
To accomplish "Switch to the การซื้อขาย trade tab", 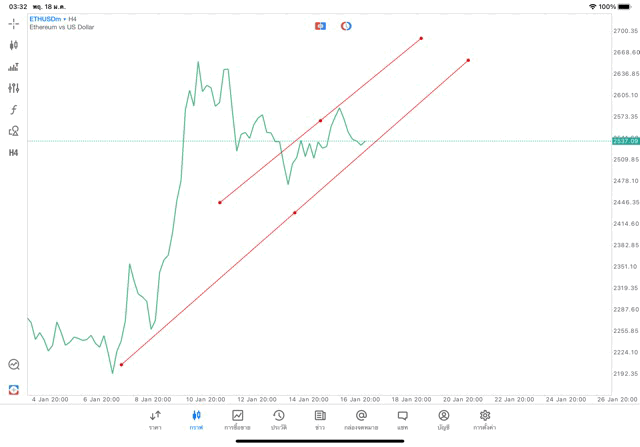I will (x=237, y=420).
